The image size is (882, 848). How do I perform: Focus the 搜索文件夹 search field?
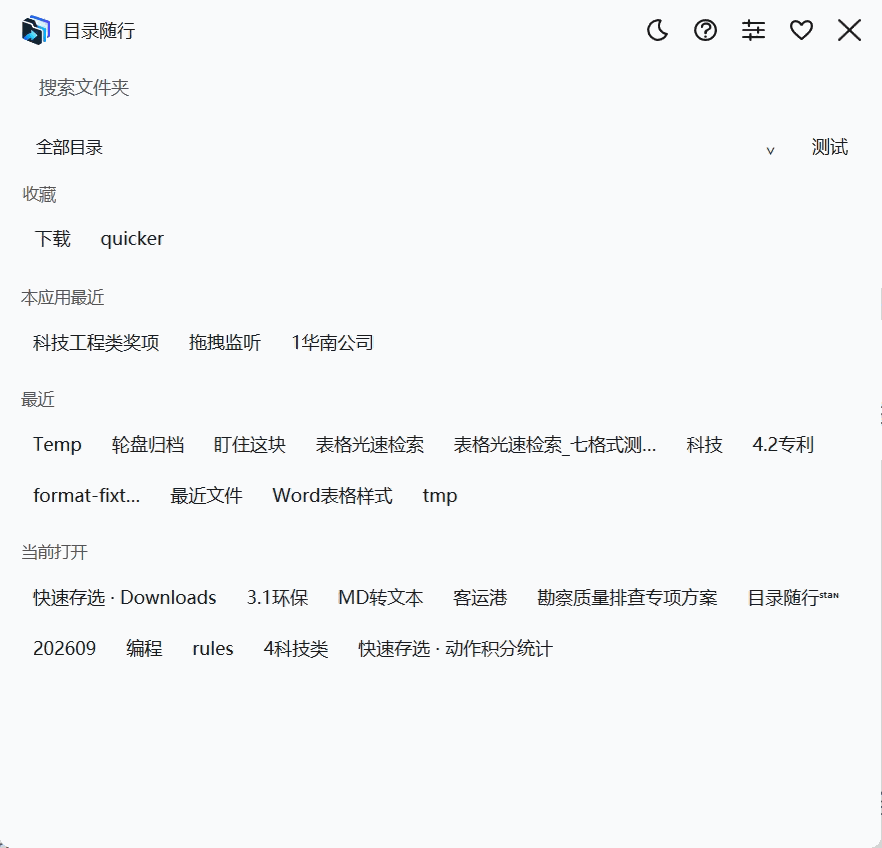tap(441, 88)
